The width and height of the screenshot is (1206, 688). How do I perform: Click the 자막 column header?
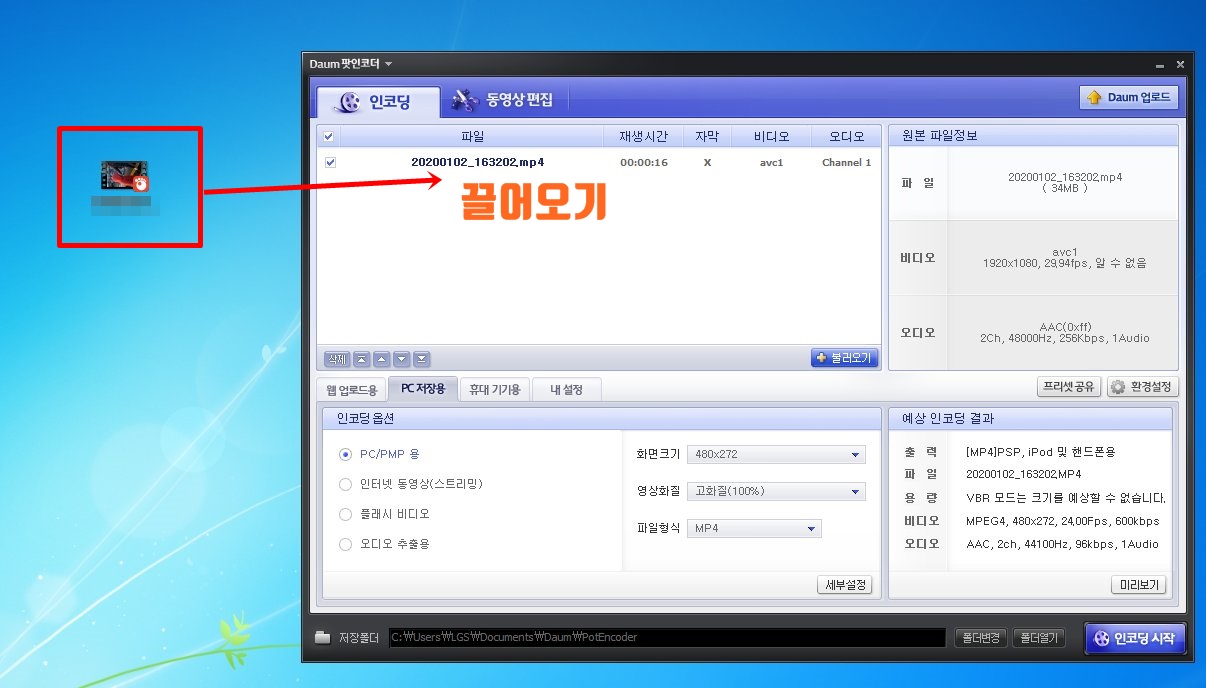tap(707, 136)
